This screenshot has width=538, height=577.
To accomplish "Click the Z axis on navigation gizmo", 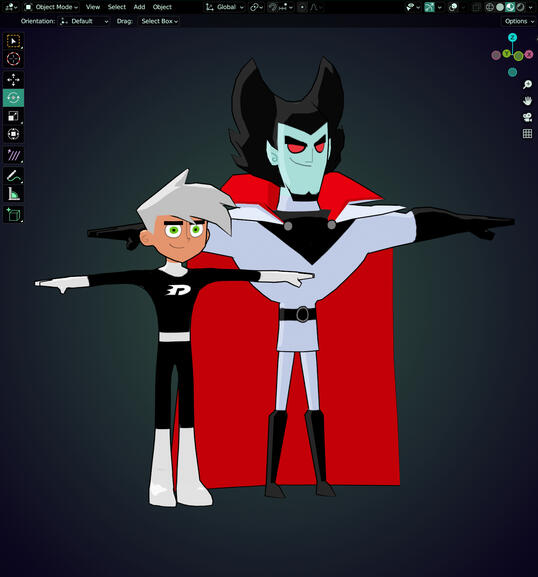I will [x=512, y=38].
